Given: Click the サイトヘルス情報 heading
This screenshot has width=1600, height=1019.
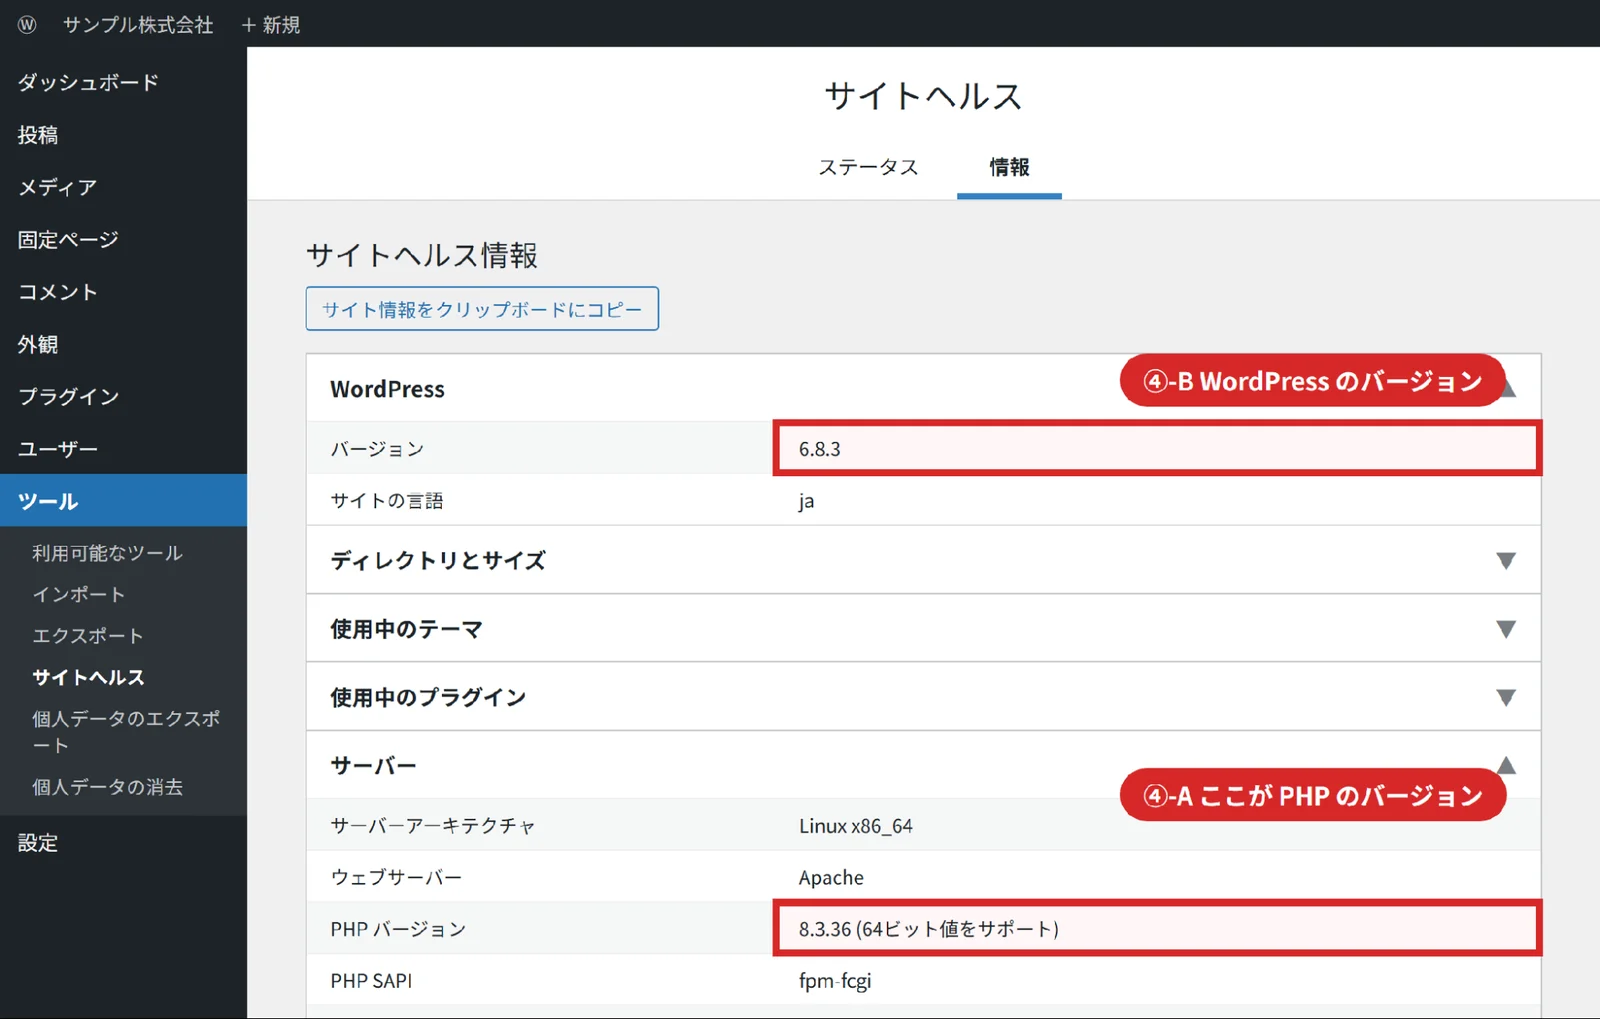Looking at the screenshot, I should pyautogui.click(x=422, y=255).
